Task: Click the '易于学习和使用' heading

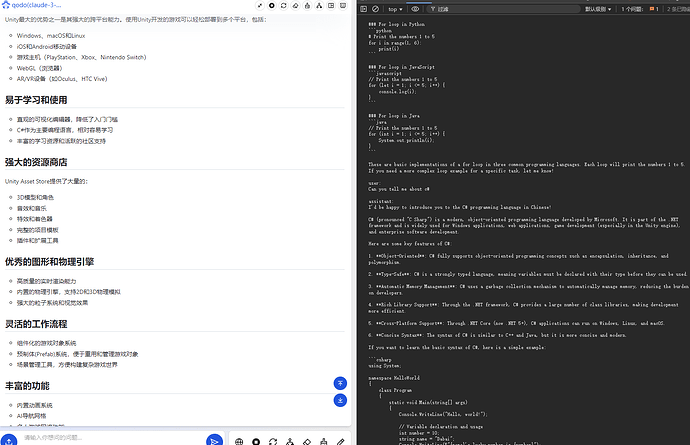Action: click(36, 100)
